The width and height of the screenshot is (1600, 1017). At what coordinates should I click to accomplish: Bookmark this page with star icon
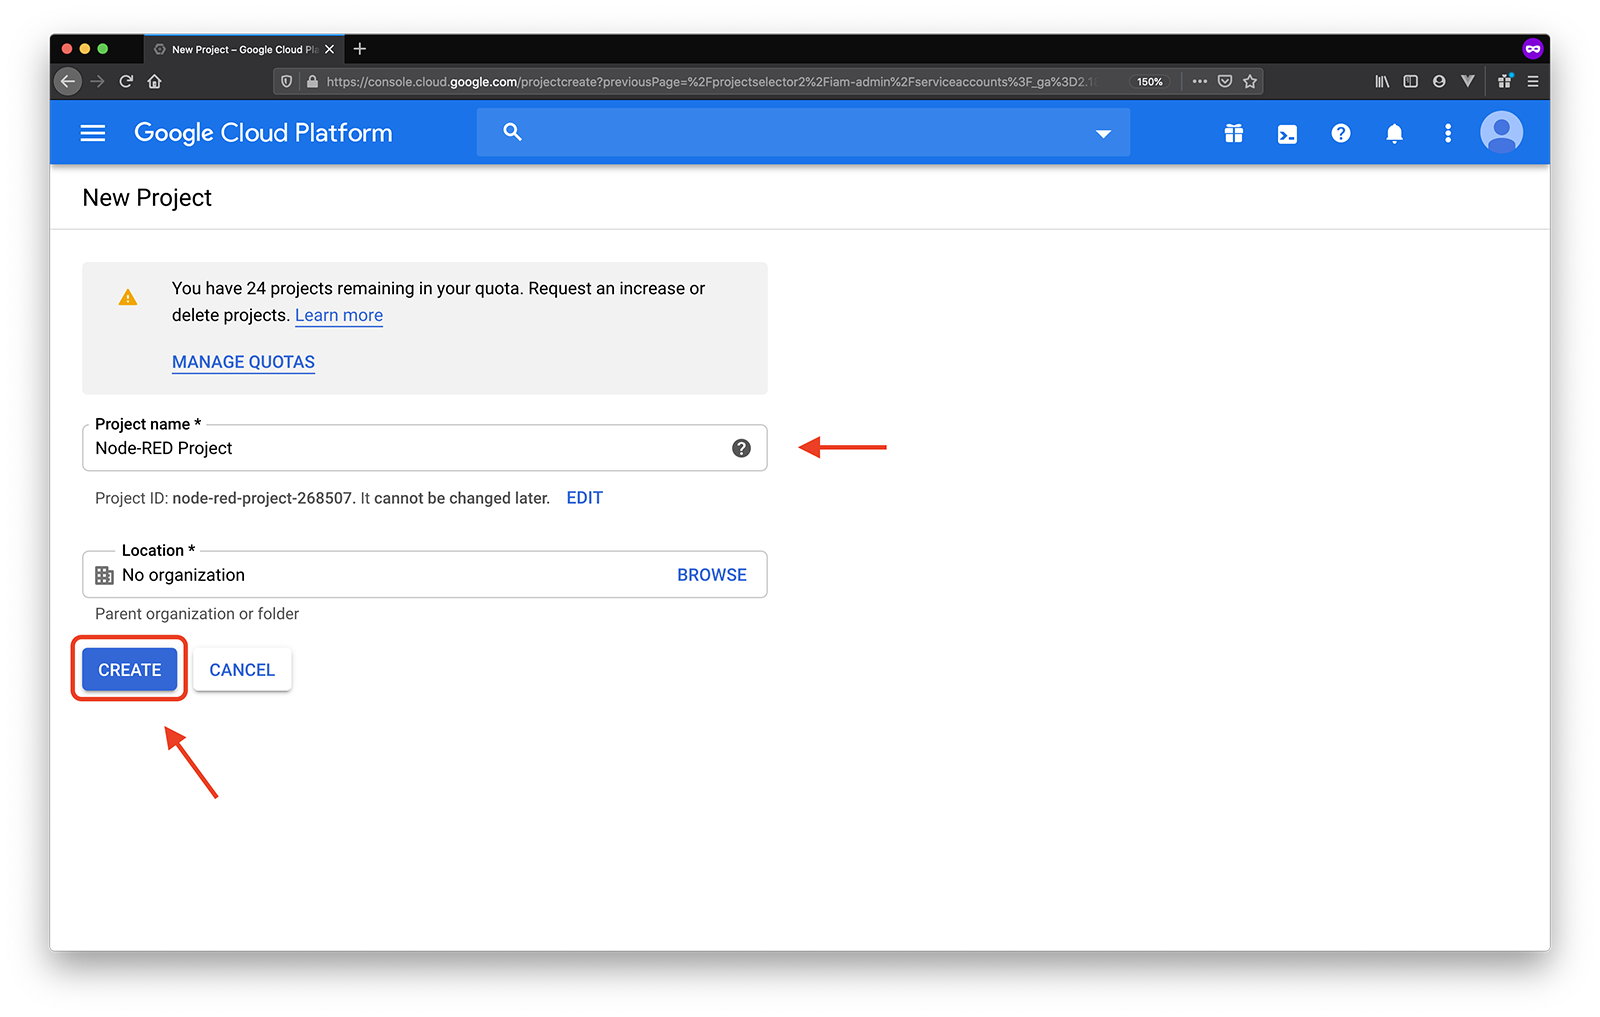pos(1250,82)
